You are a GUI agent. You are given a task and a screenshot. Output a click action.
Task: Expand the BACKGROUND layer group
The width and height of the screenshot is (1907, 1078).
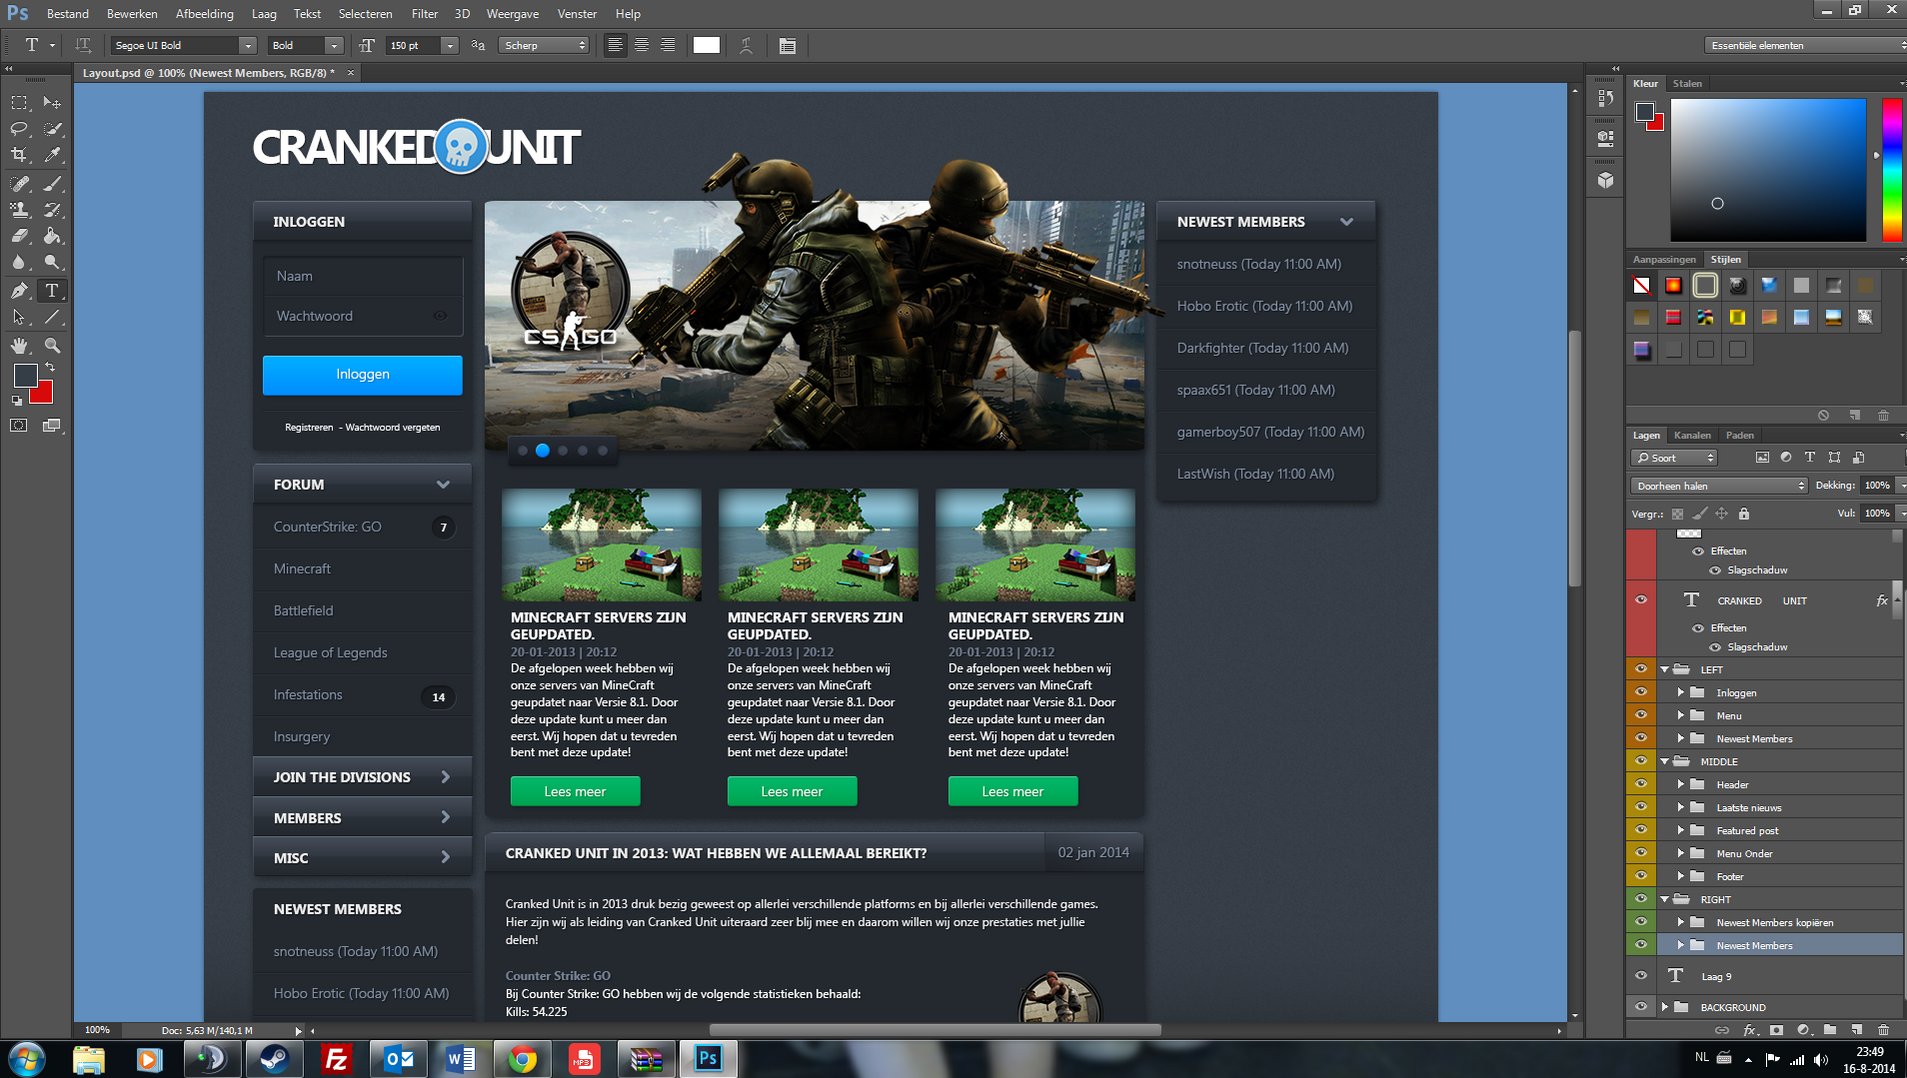tap(1665, 1007)
